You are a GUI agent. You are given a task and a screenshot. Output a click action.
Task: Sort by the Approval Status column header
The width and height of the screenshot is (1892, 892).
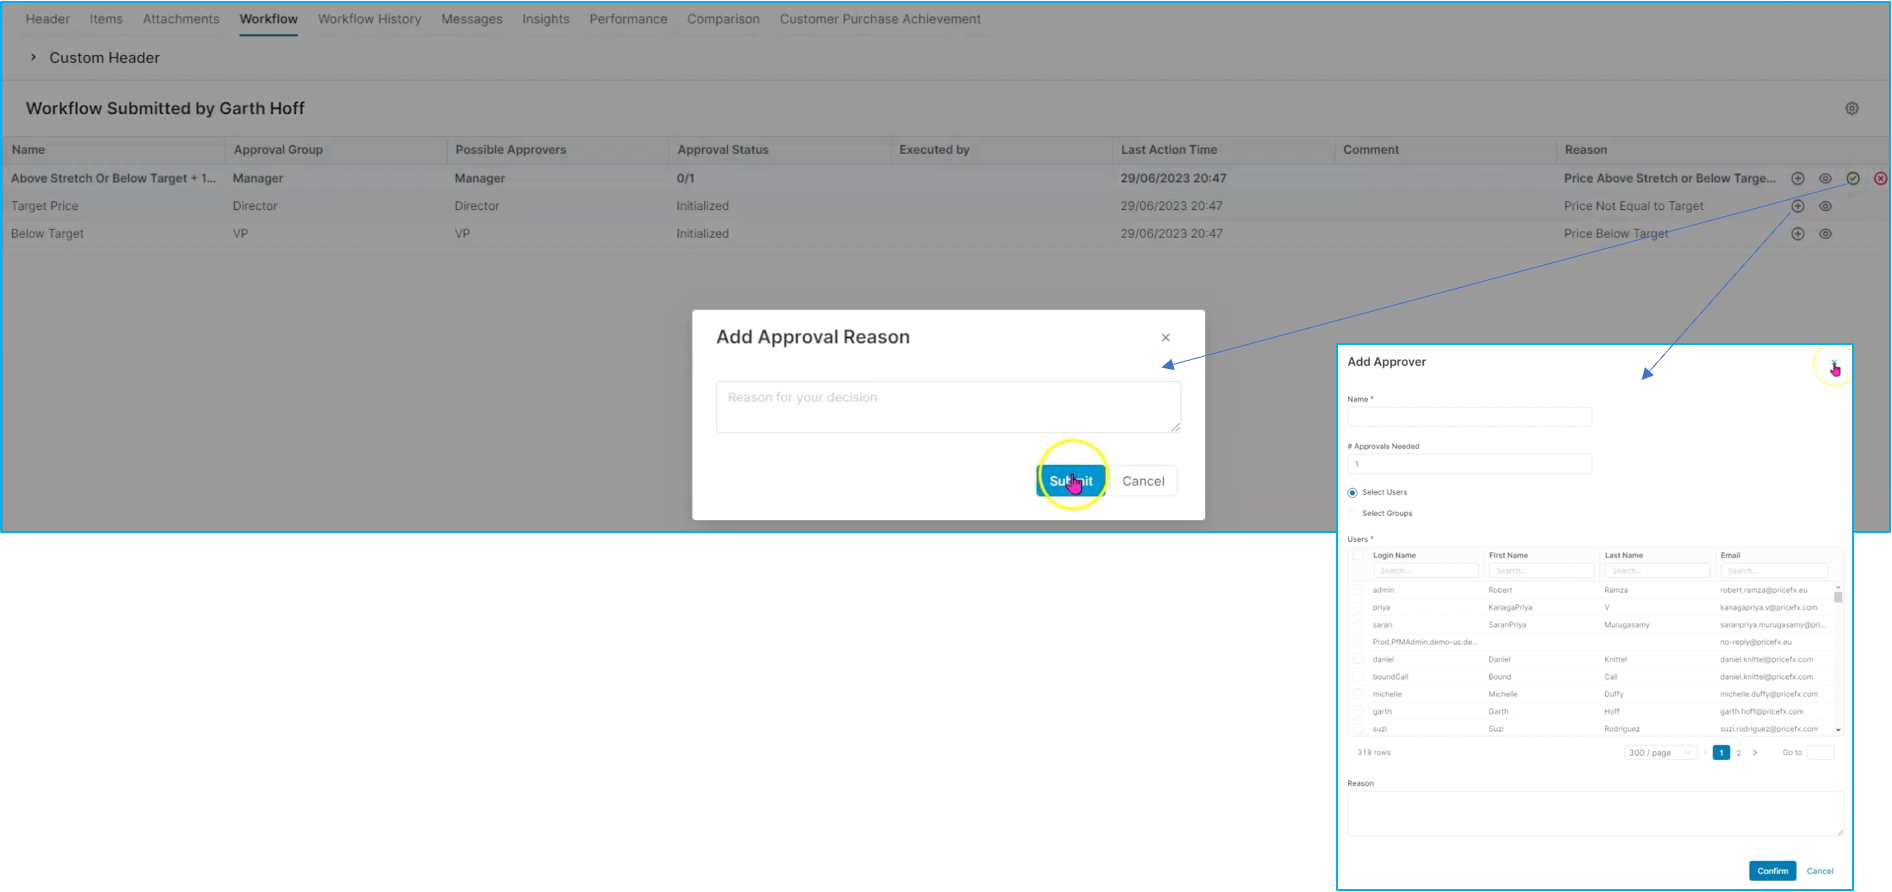point(723,150)
